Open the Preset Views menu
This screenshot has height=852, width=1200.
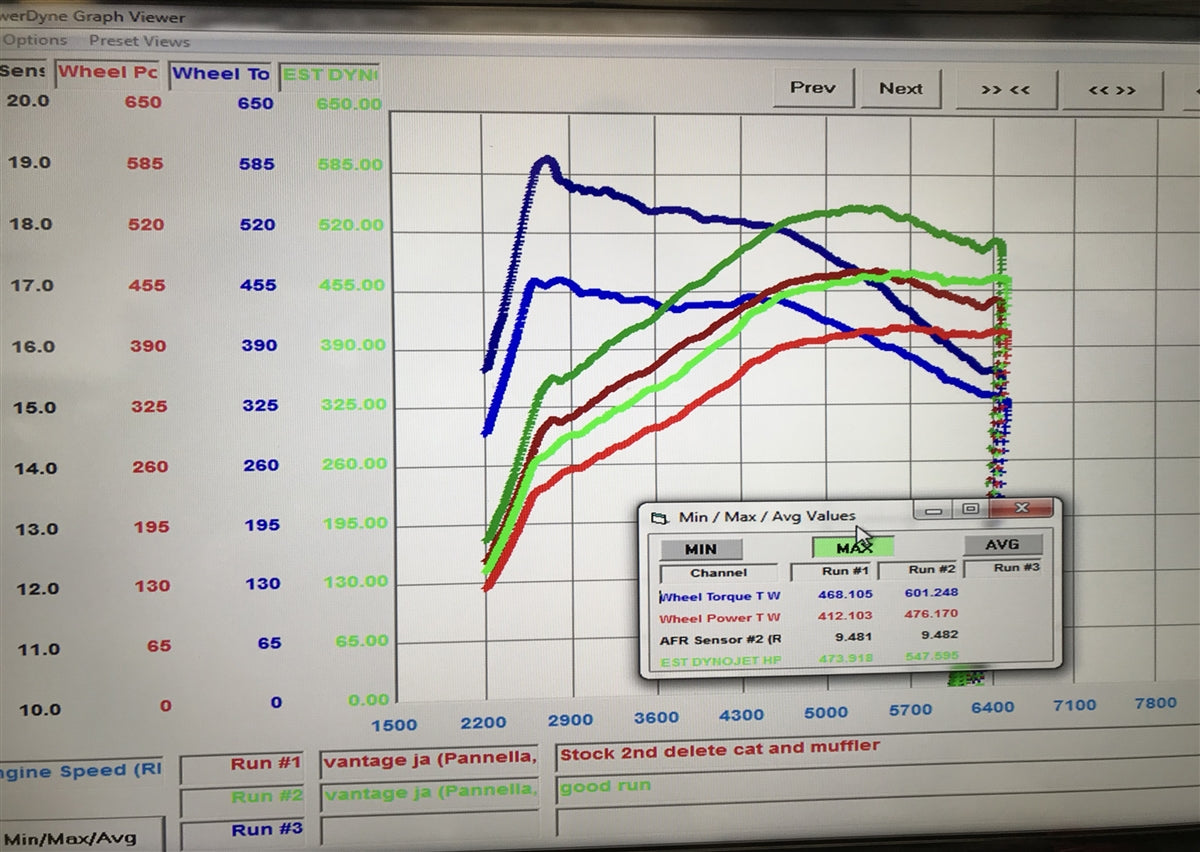[139, 41]
